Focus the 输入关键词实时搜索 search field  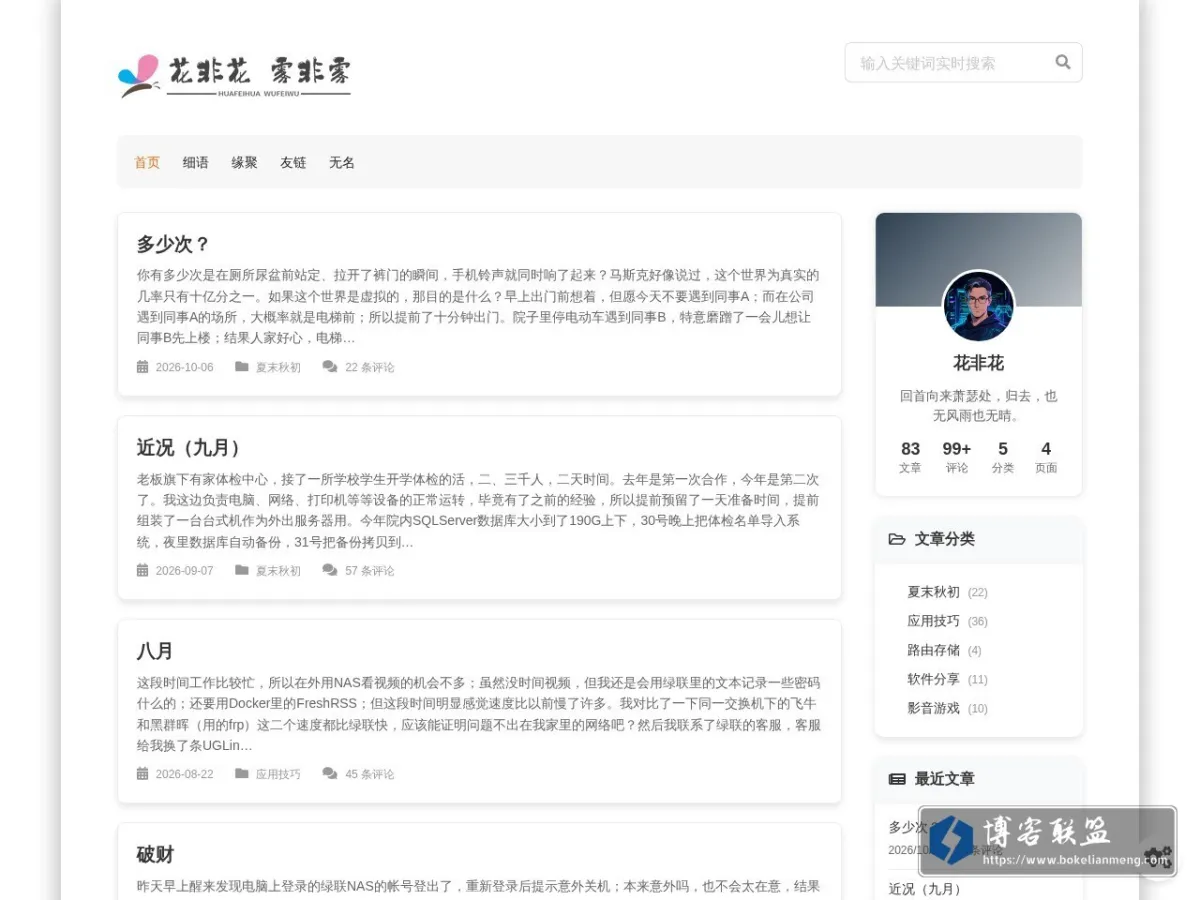(x=963, y=62)
